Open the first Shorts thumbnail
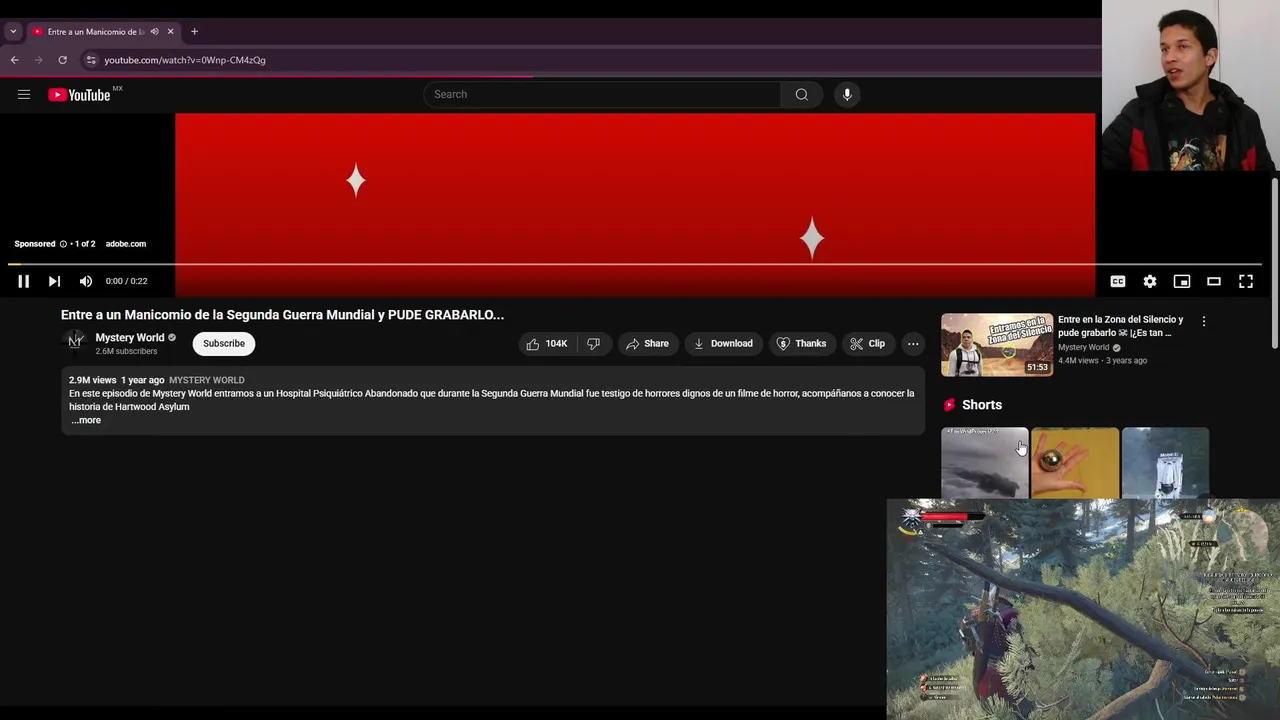The height and width of the screenshot is (720, 1280). pyautogui.click(x=984, y=463)
